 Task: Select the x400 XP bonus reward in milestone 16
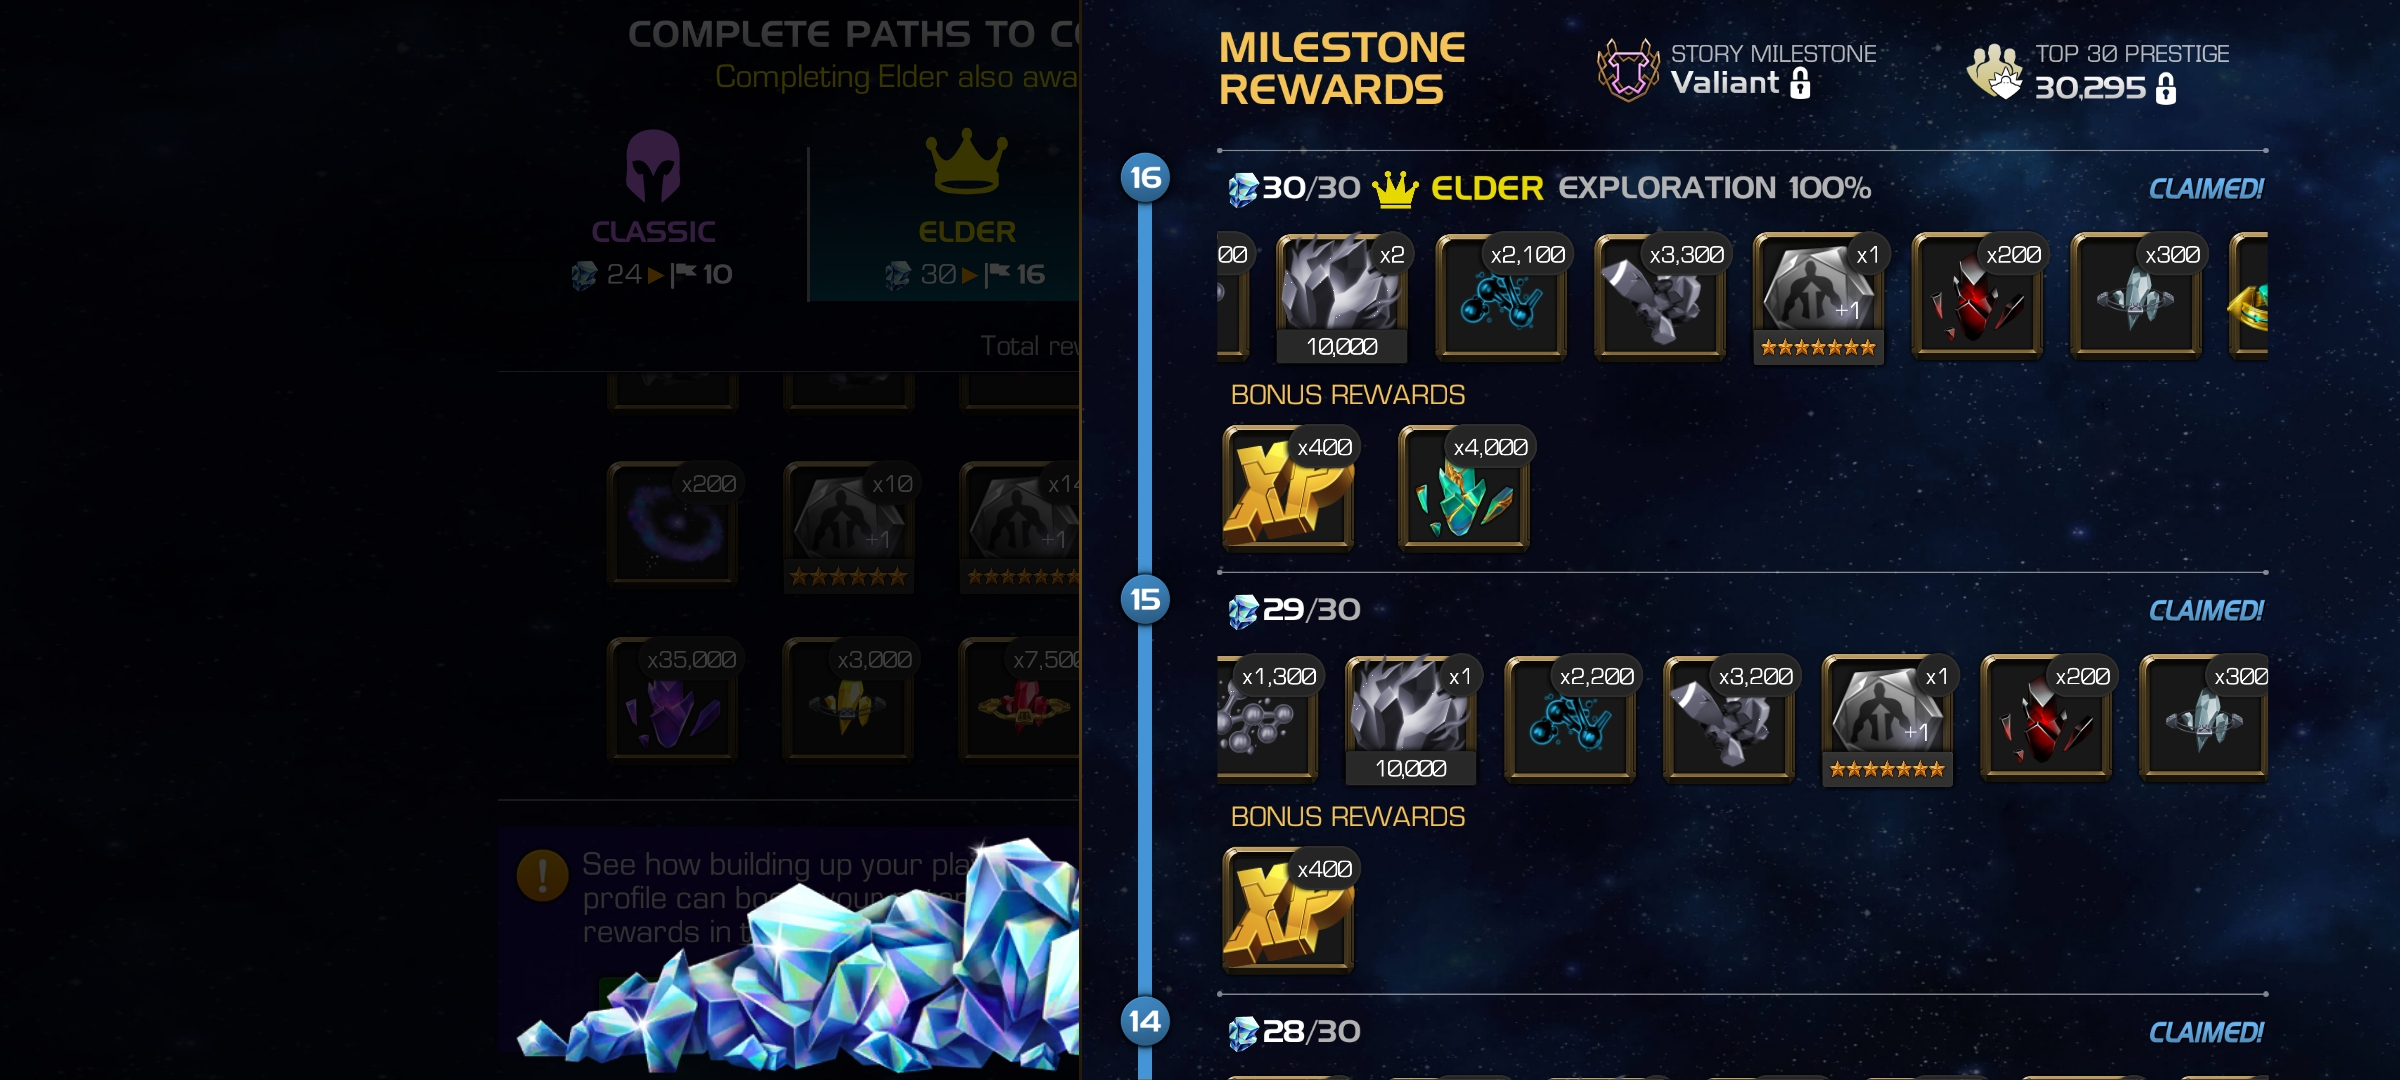pyautogui.click(x=1288, y=489)
